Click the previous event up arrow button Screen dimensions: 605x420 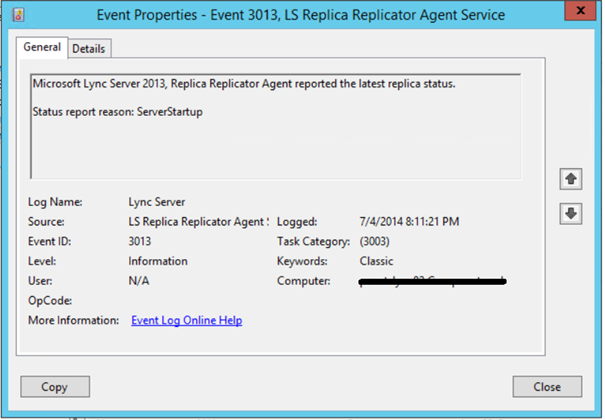tap(571, 179)
